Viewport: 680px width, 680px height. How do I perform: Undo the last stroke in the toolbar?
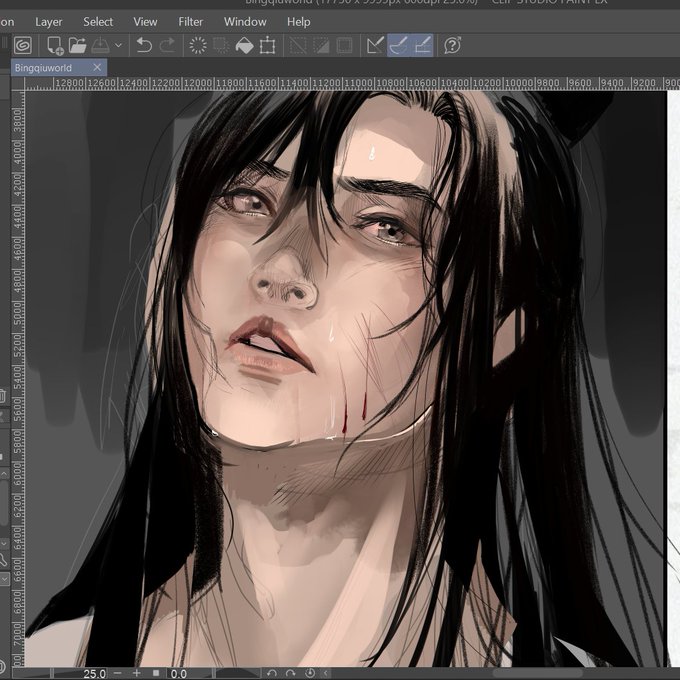pyautogui.click(x=144, y=45)
